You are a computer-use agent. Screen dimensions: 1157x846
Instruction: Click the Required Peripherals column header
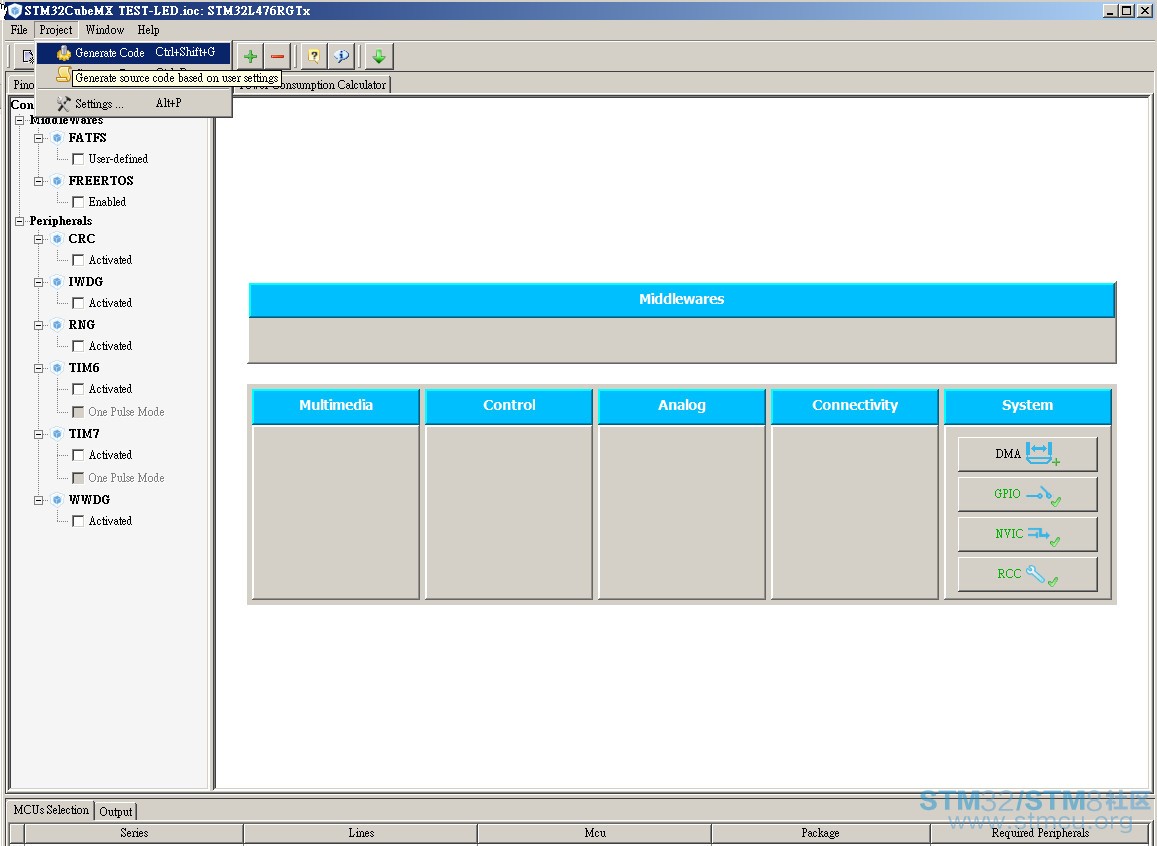[x=1040, y=833]
